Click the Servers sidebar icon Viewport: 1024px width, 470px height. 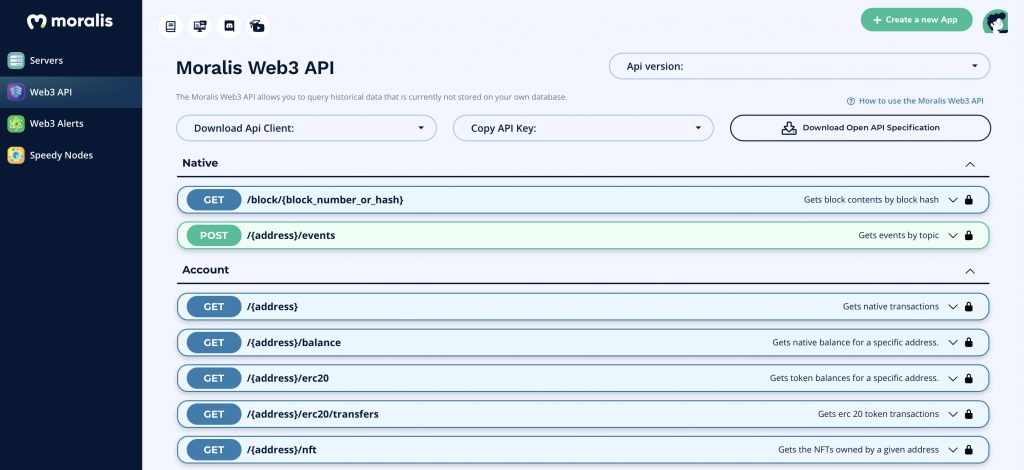(16, 61)
